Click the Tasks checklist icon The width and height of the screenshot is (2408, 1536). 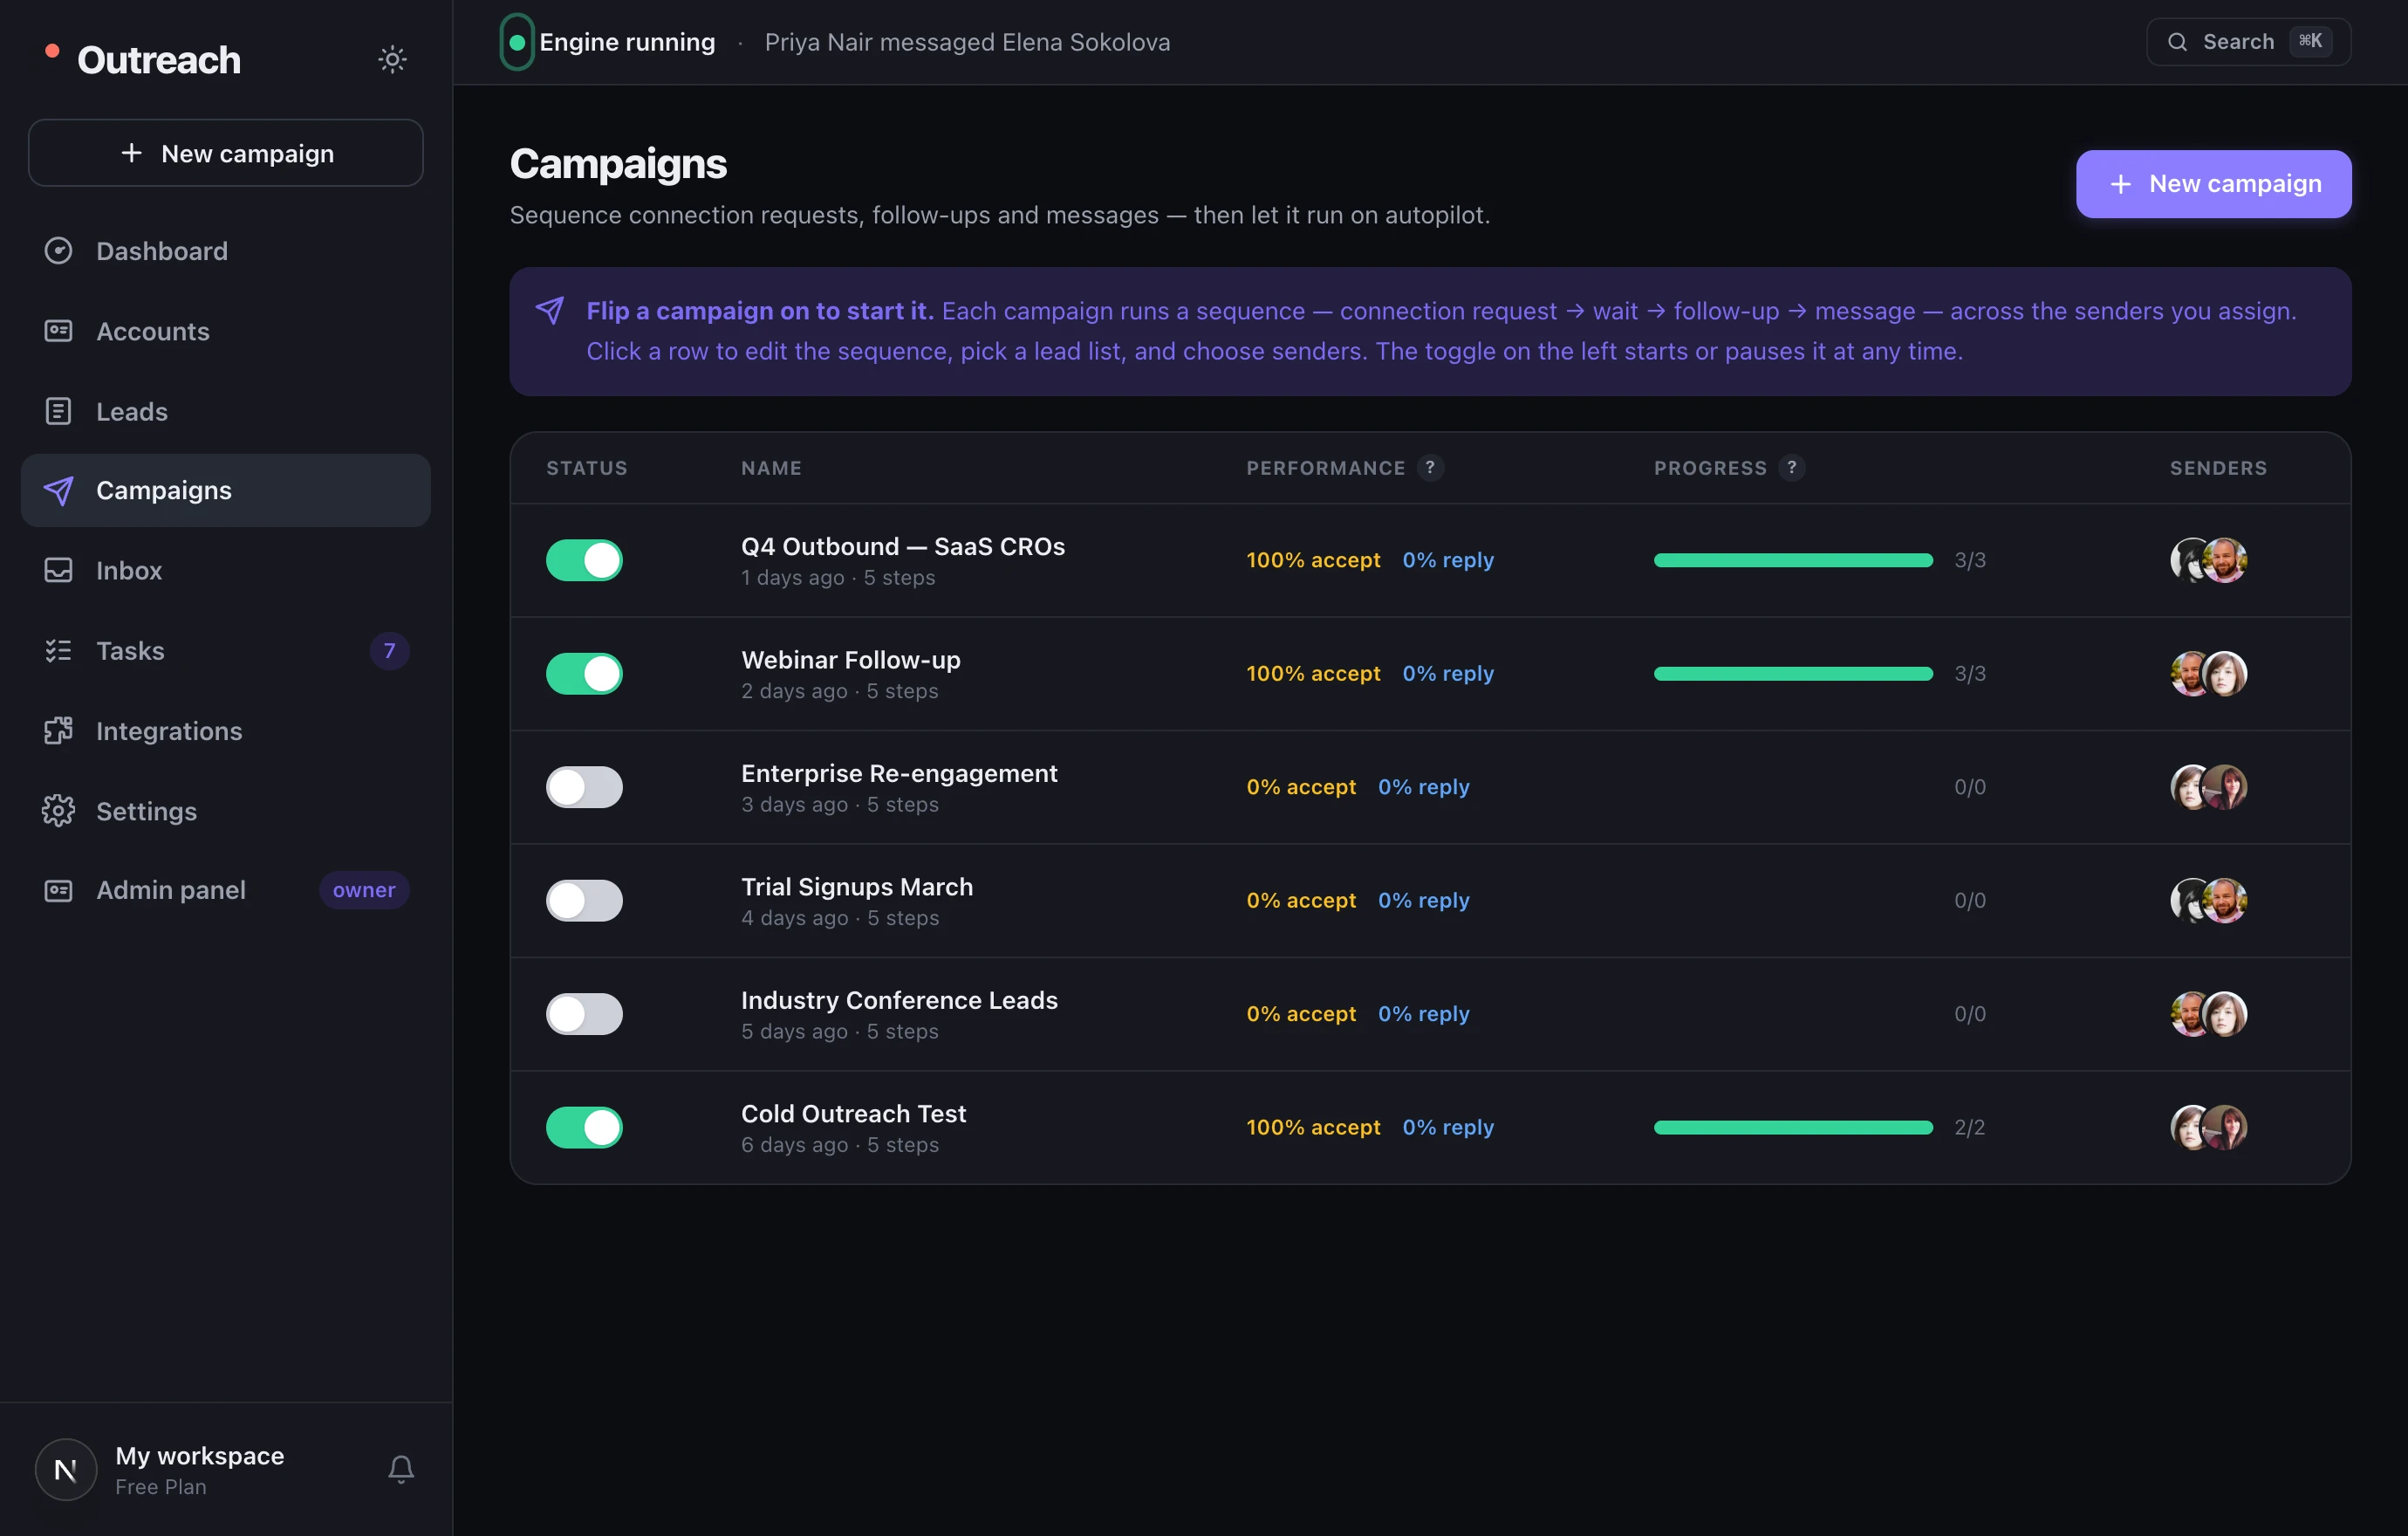[58, 651]
